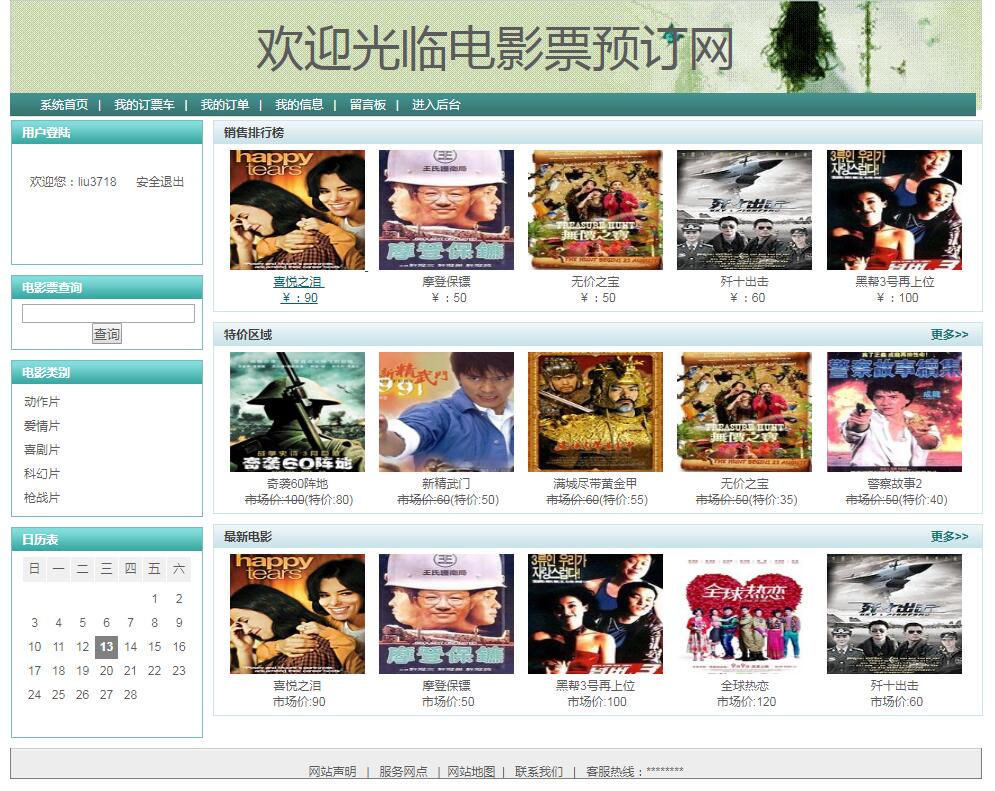Open 摩登保镖 poster in sales ranking
This screenshot has height=791, width=995.
pos(446,210)
